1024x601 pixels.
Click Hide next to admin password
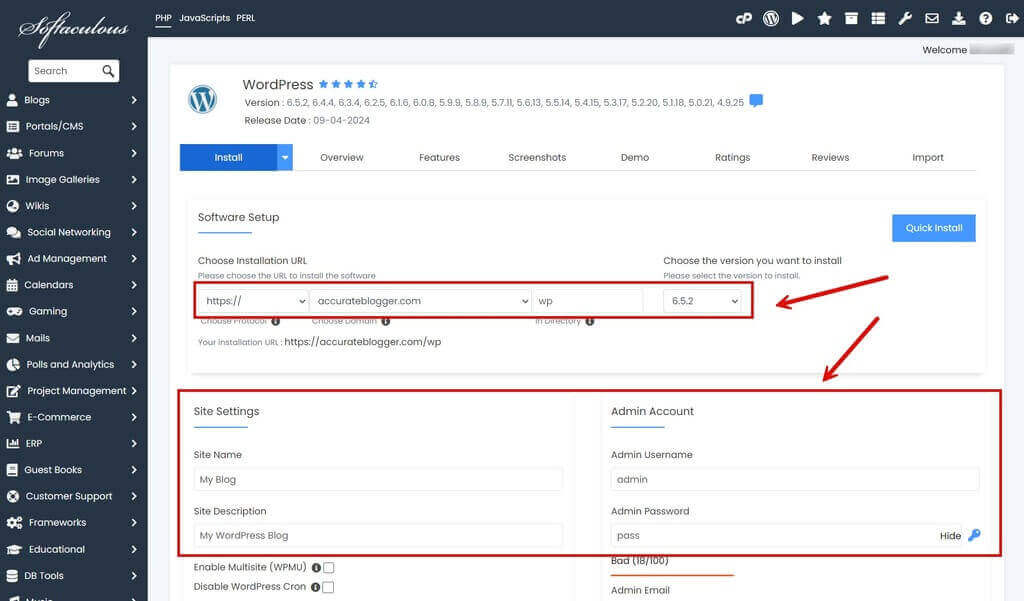[x=950, y=536]
